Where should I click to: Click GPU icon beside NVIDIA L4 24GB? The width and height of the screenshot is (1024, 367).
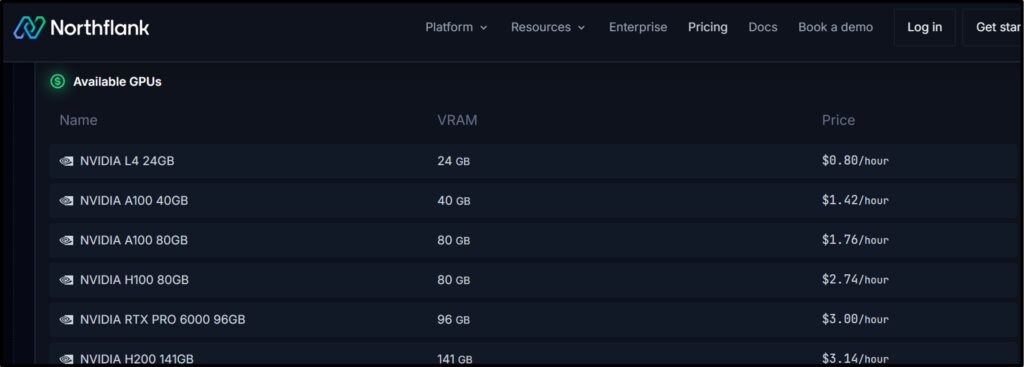[x=67, y=161]
